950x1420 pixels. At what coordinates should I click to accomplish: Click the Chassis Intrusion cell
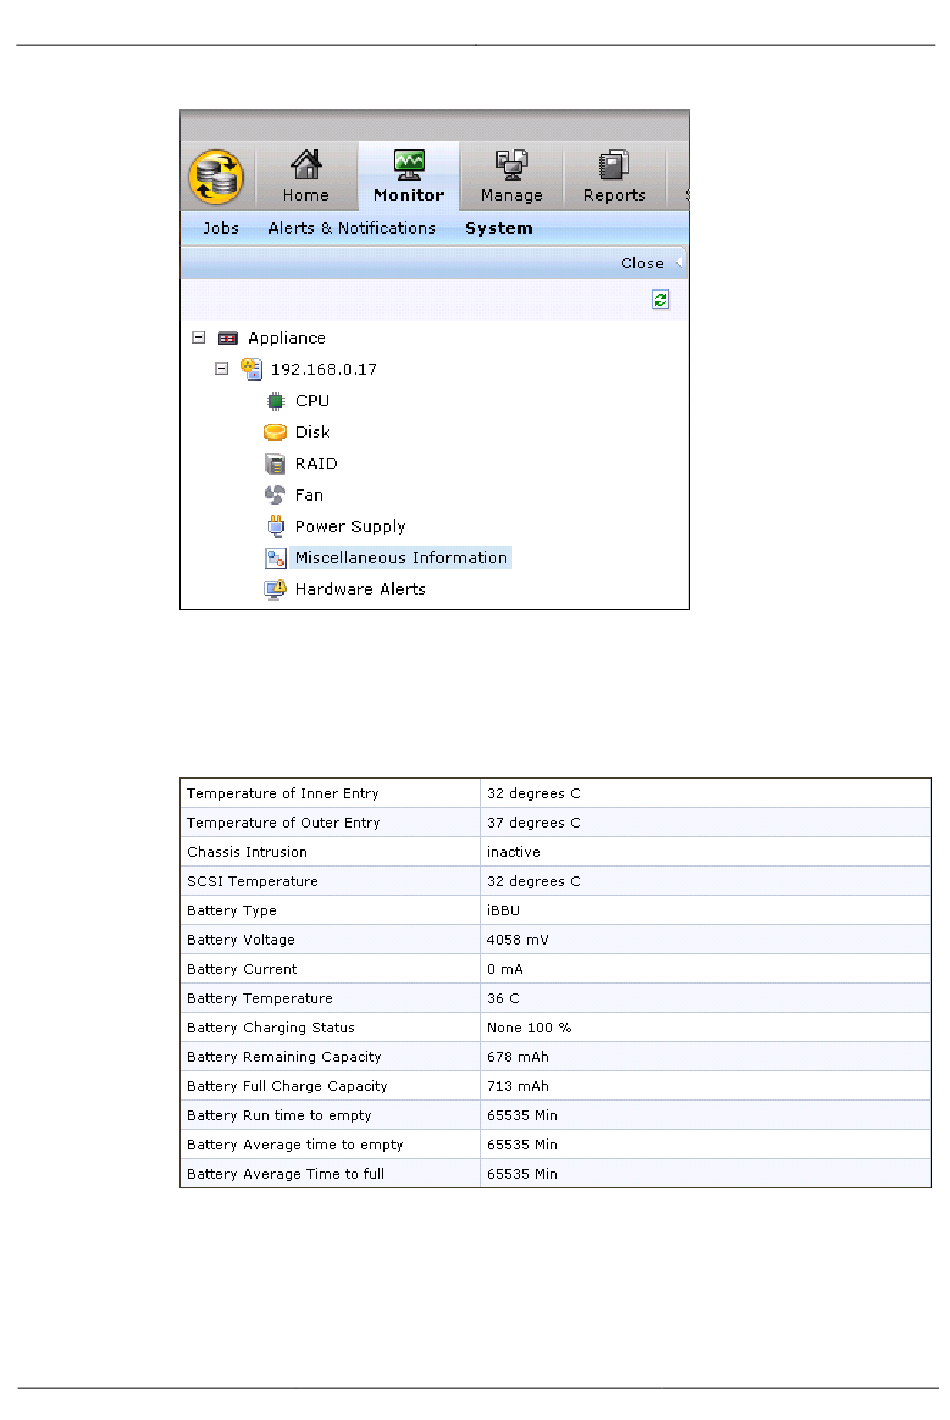click(x=330, y=851)
